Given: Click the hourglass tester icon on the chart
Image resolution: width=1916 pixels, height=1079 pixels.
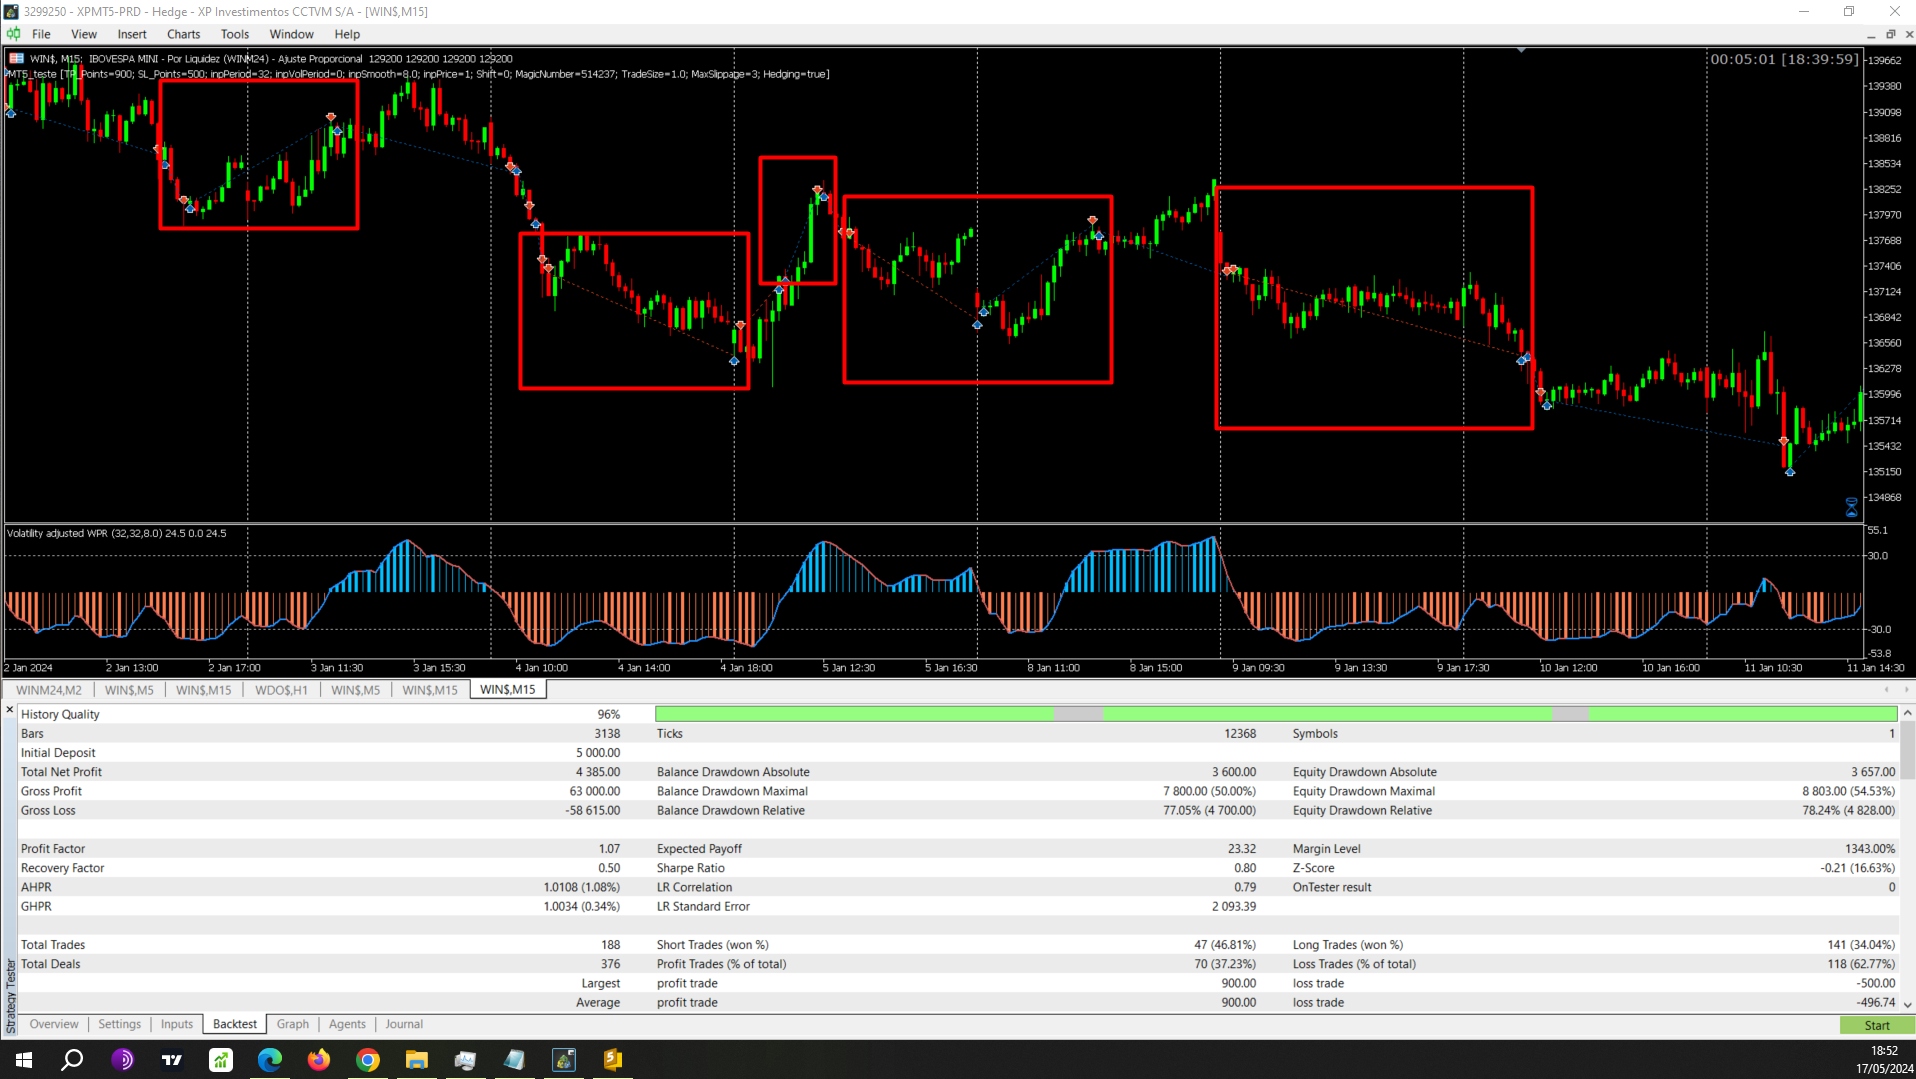Looking at the screenshot, I should coord(1852,504).
